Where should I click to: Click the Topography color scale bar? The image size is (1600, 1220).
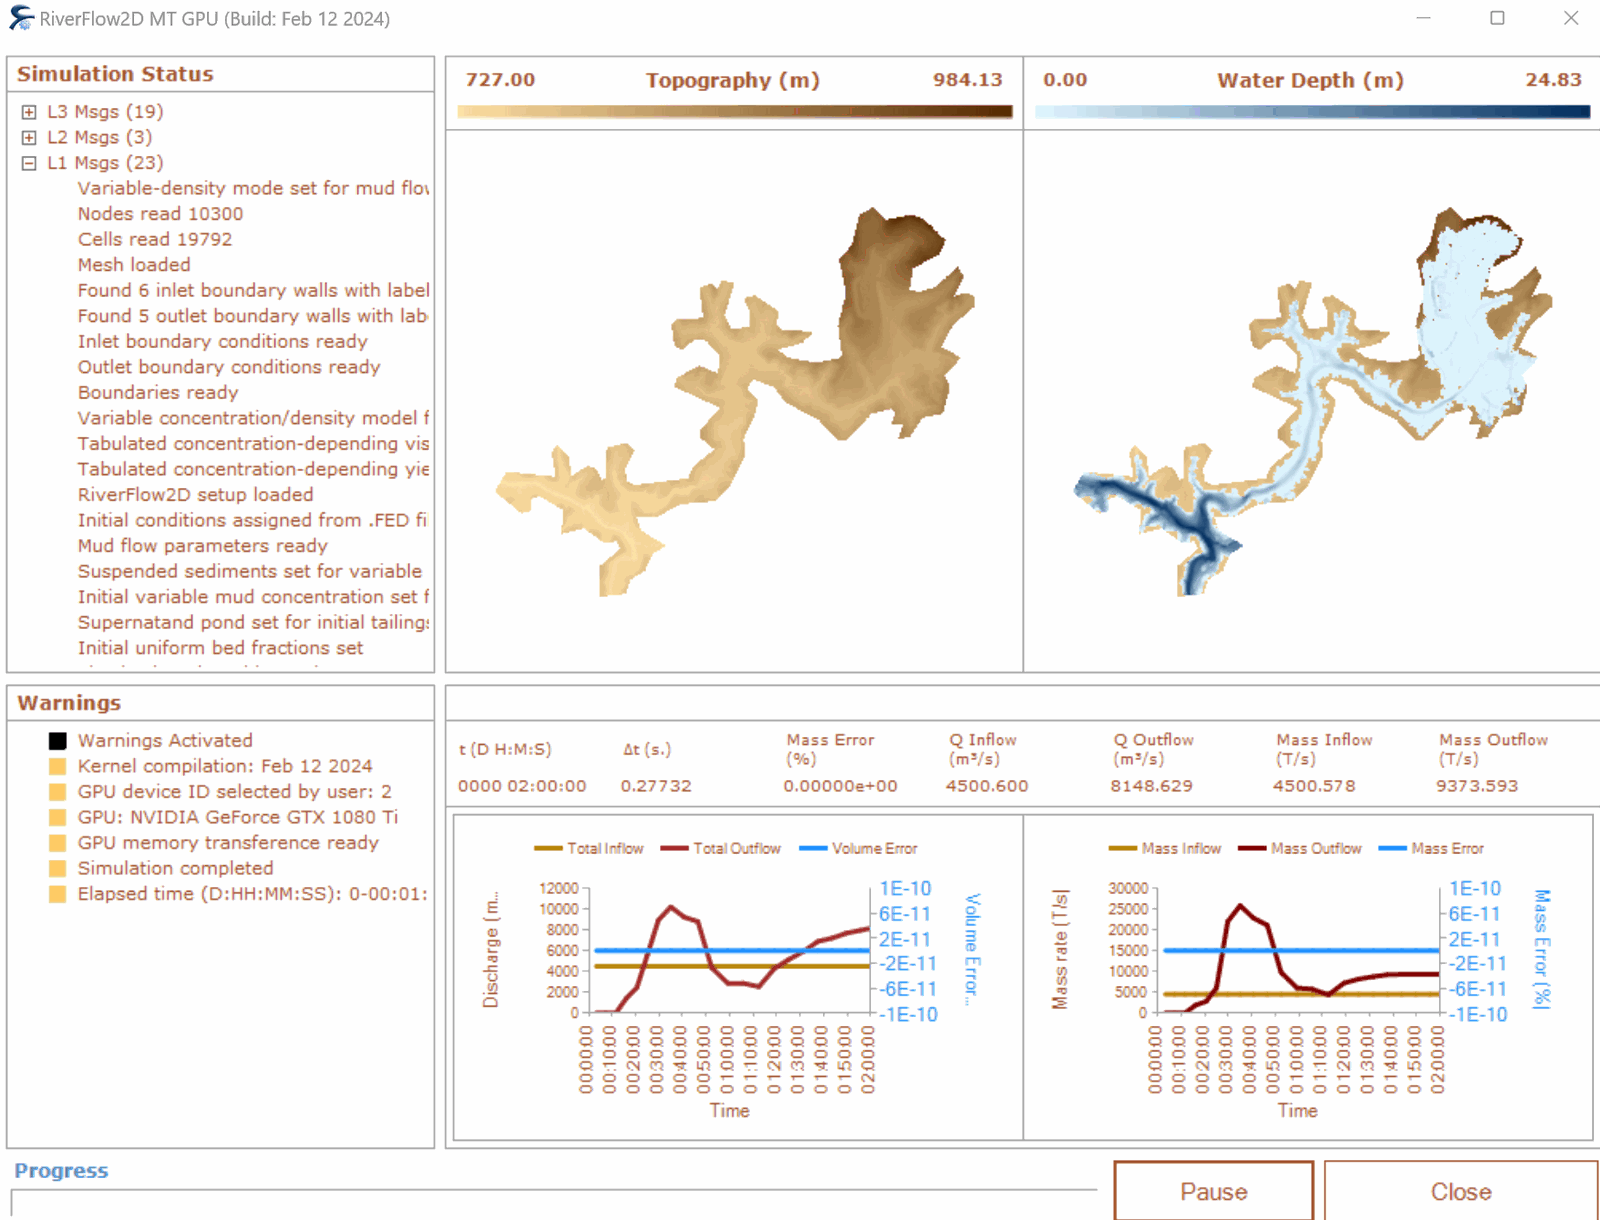click(734, 112)
